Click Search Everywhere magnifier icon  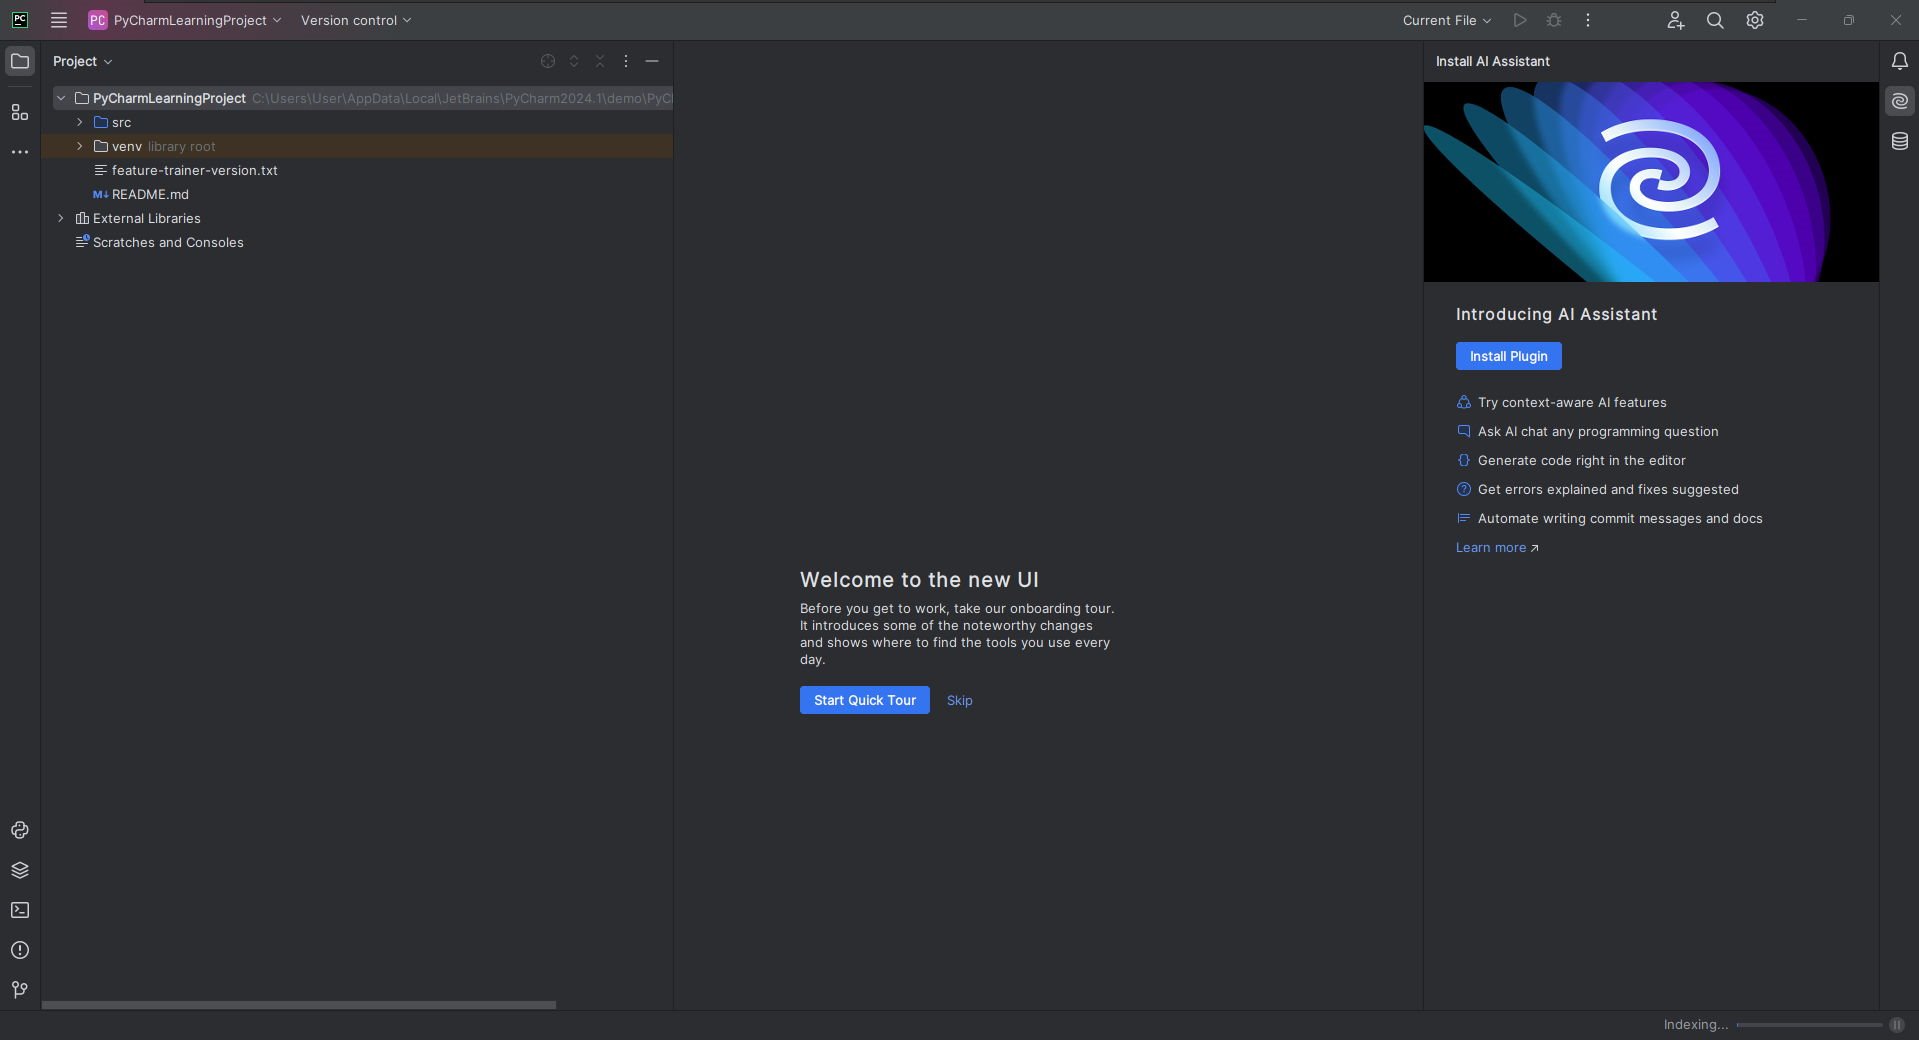1715,20
